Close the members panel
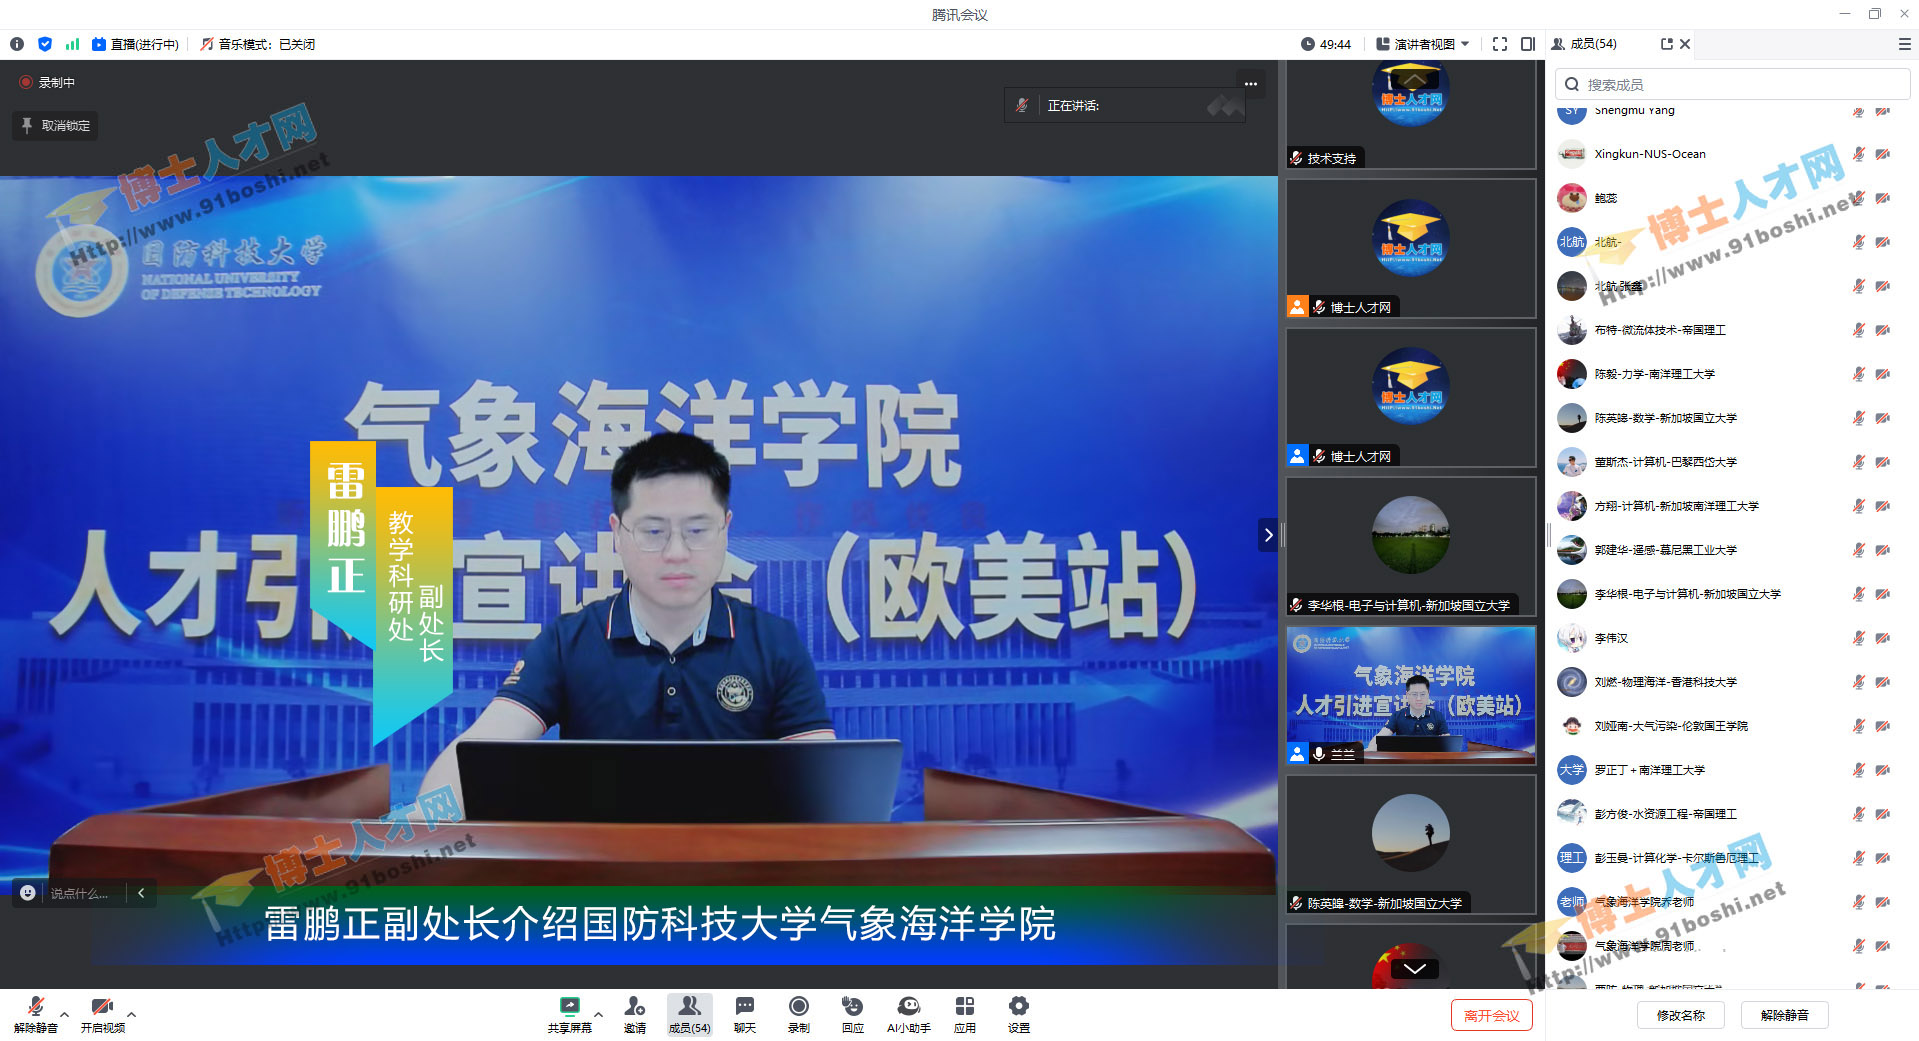 pos(1685,44)
